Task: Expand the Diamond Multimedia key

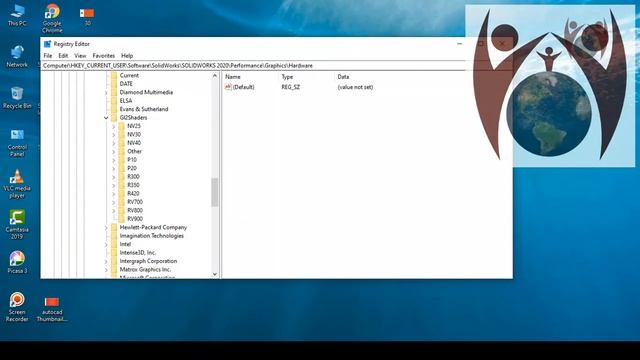Action: point(106,93)
